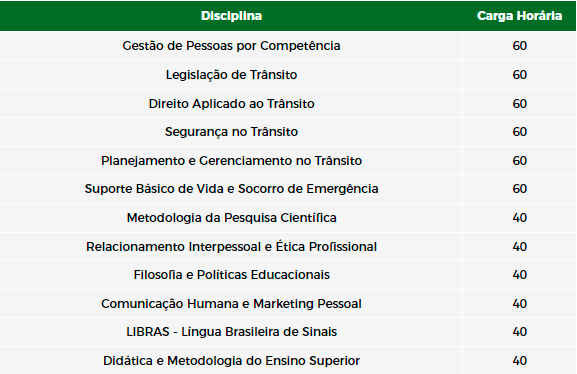Select the Segurança no Trânsito discipline
Image resolution: width=577 pixels, height=374 pixels.
(231, 132)
